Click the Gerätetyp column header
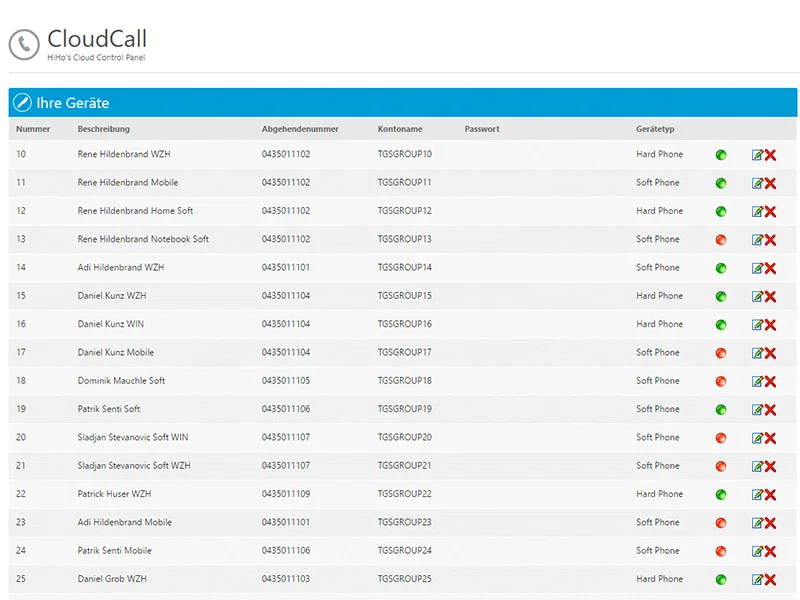Viewport: 800px width, 600px height. click(x=655, y=129)
